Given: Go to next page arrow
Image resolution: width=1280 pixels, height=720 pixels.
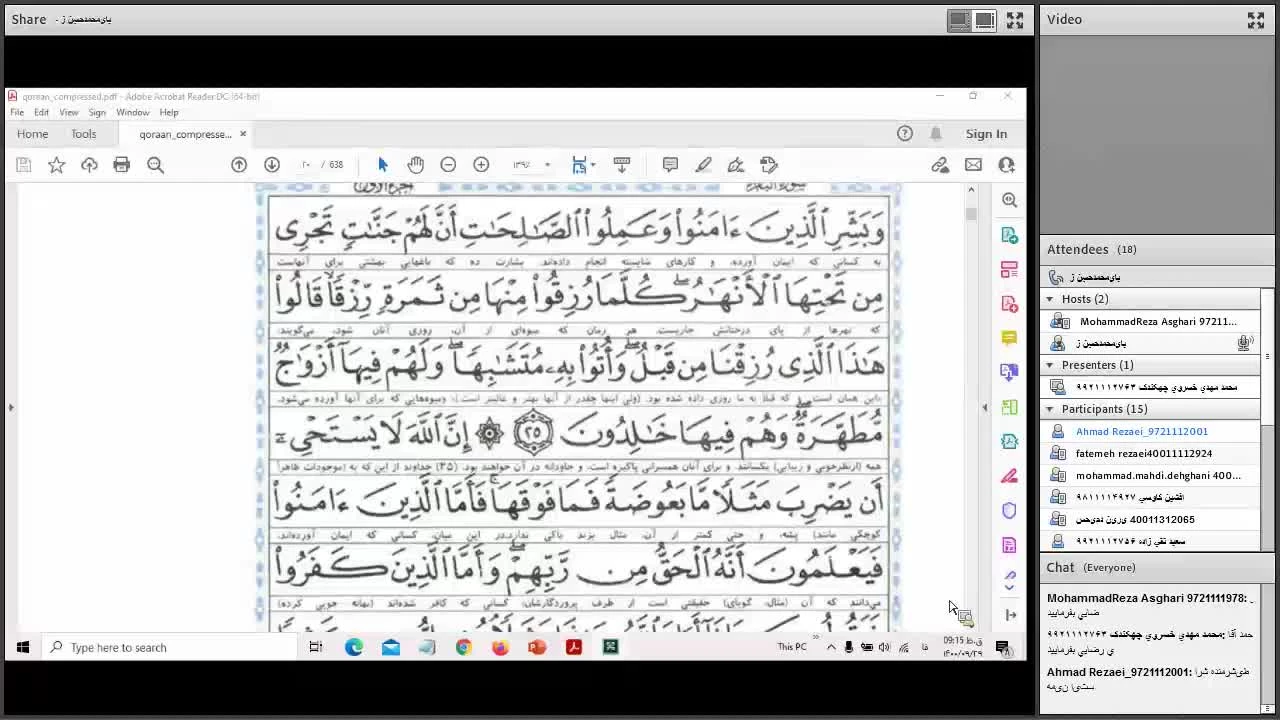Looking at the screenshot, I should (271, 165).
